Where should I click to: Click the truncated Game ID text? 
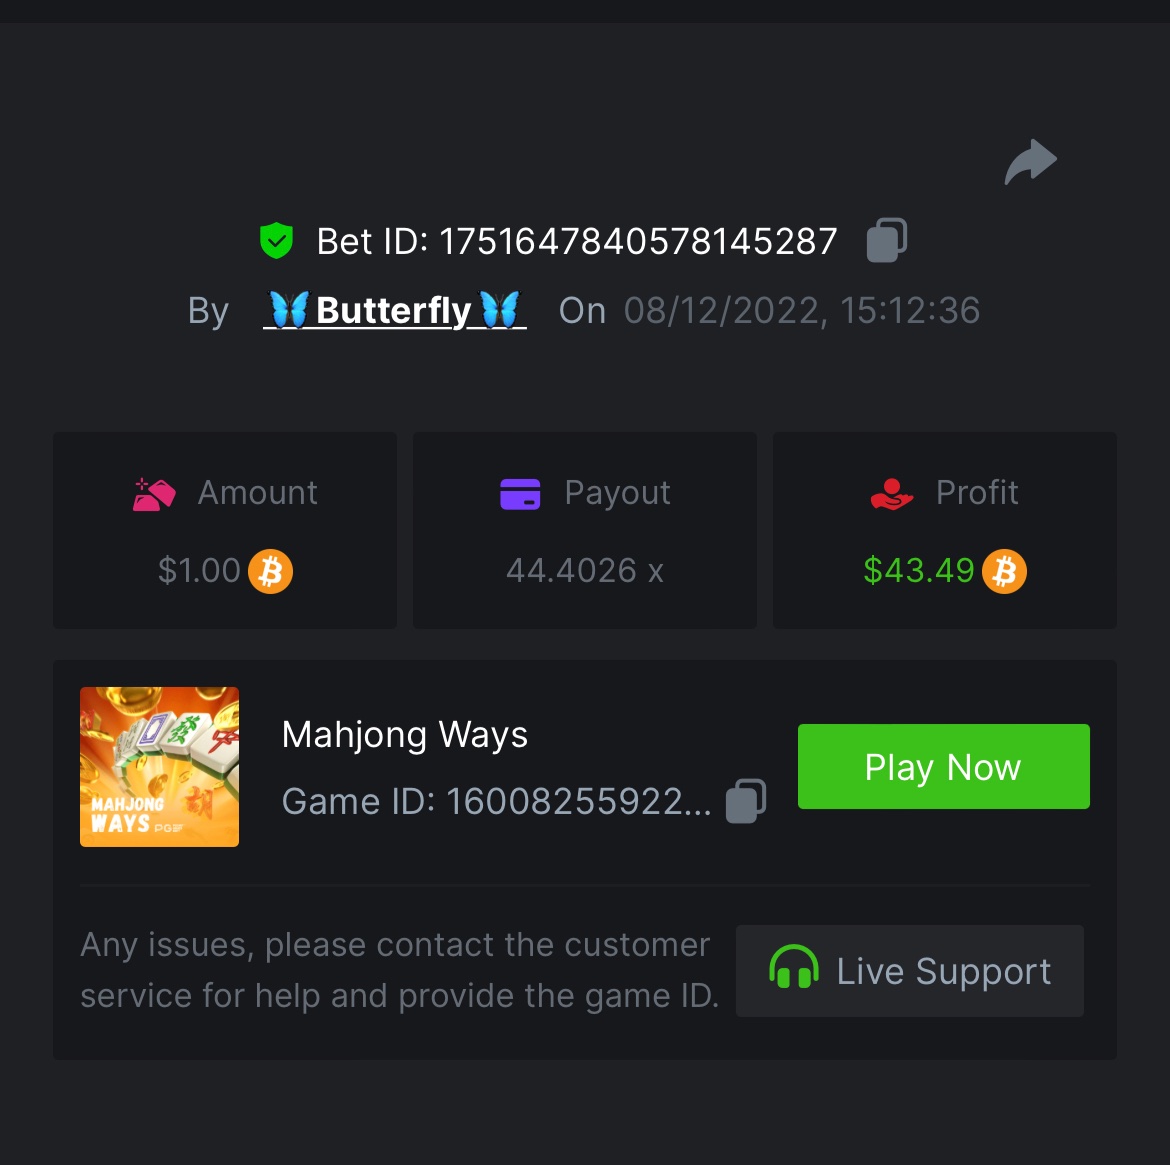pyautogui.click(x=496, y=802)
